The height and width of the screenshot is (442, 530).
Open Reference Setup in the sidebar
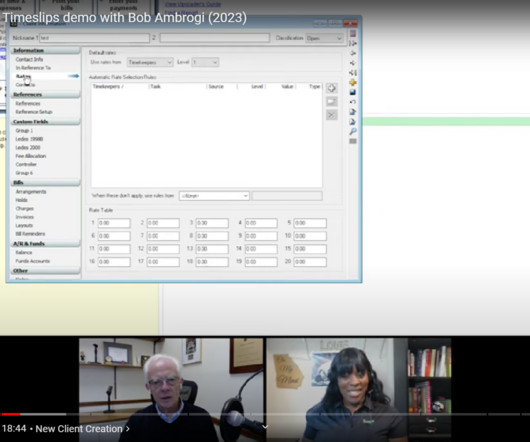click(x=34, y=112)
